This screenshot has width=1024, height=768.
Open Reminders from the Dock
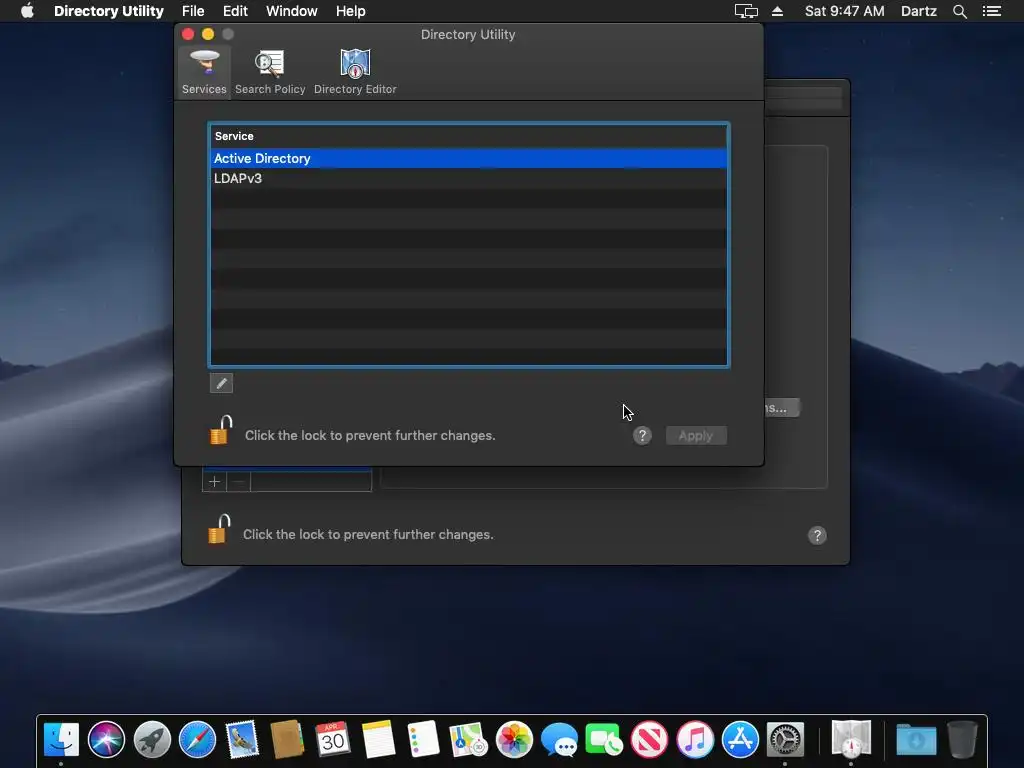[x=423, y=739]
